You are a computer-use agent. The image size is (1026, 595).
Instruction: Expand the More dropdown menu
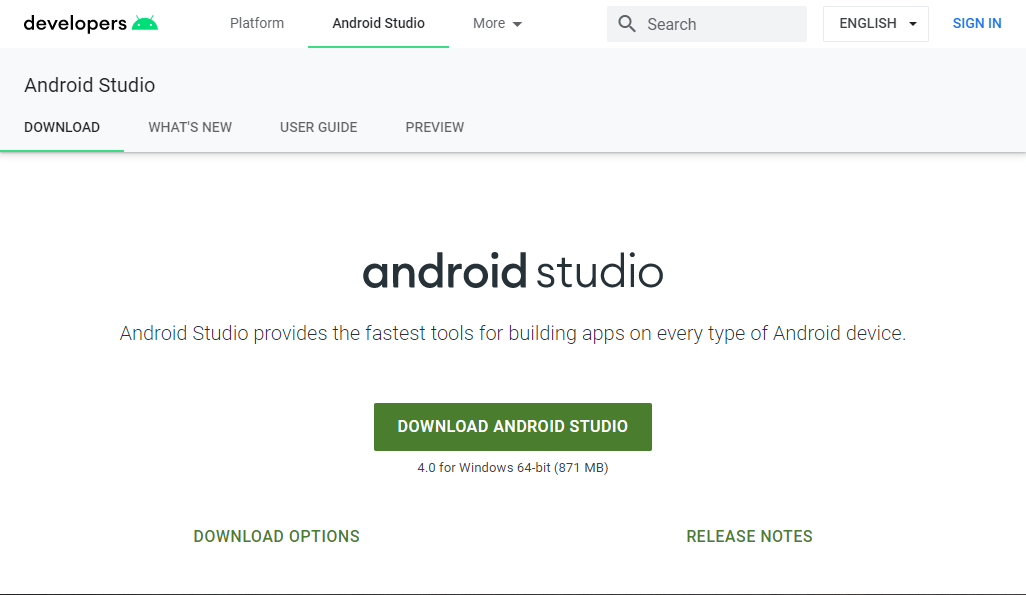[497, 24]
